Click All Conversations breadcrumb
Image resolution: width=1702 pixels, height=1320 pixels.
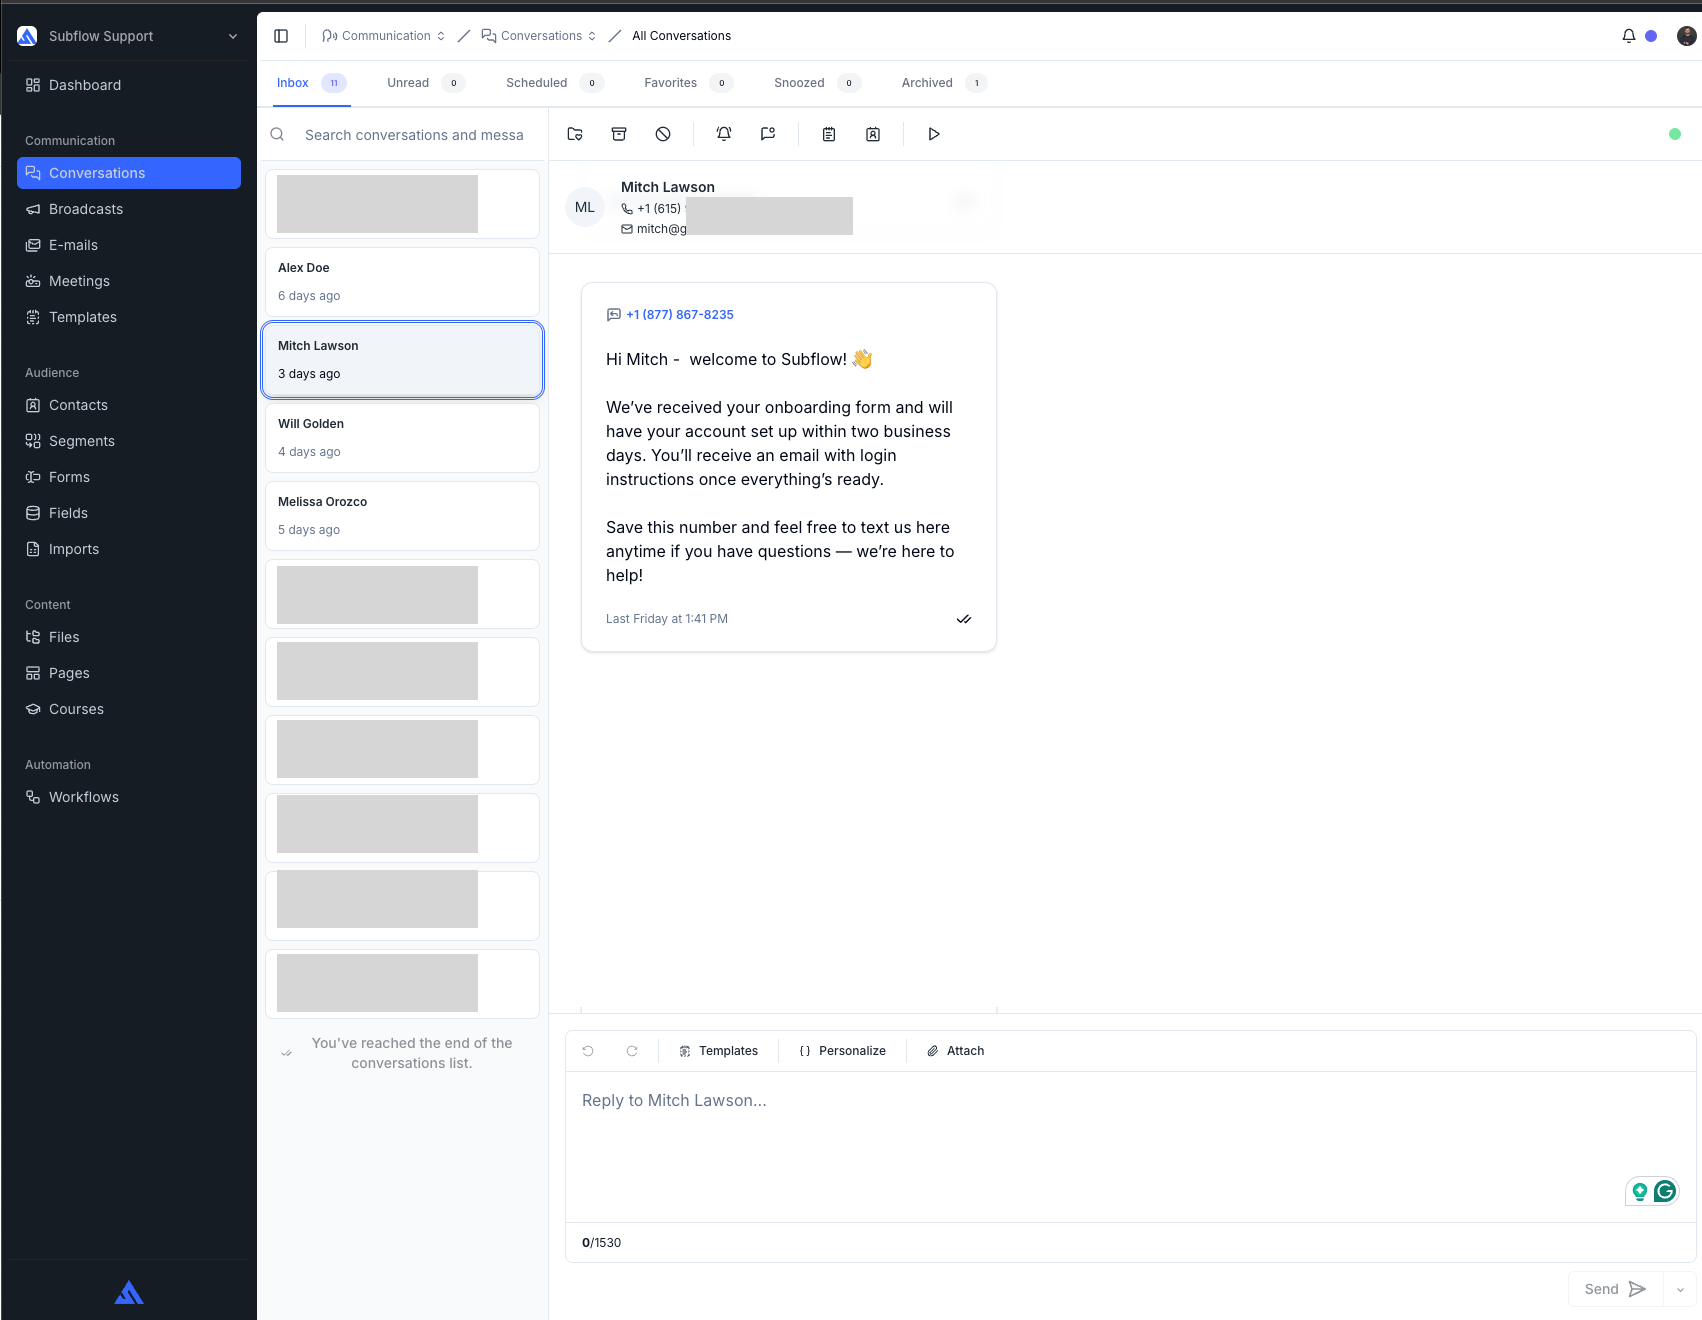point(682,36)
